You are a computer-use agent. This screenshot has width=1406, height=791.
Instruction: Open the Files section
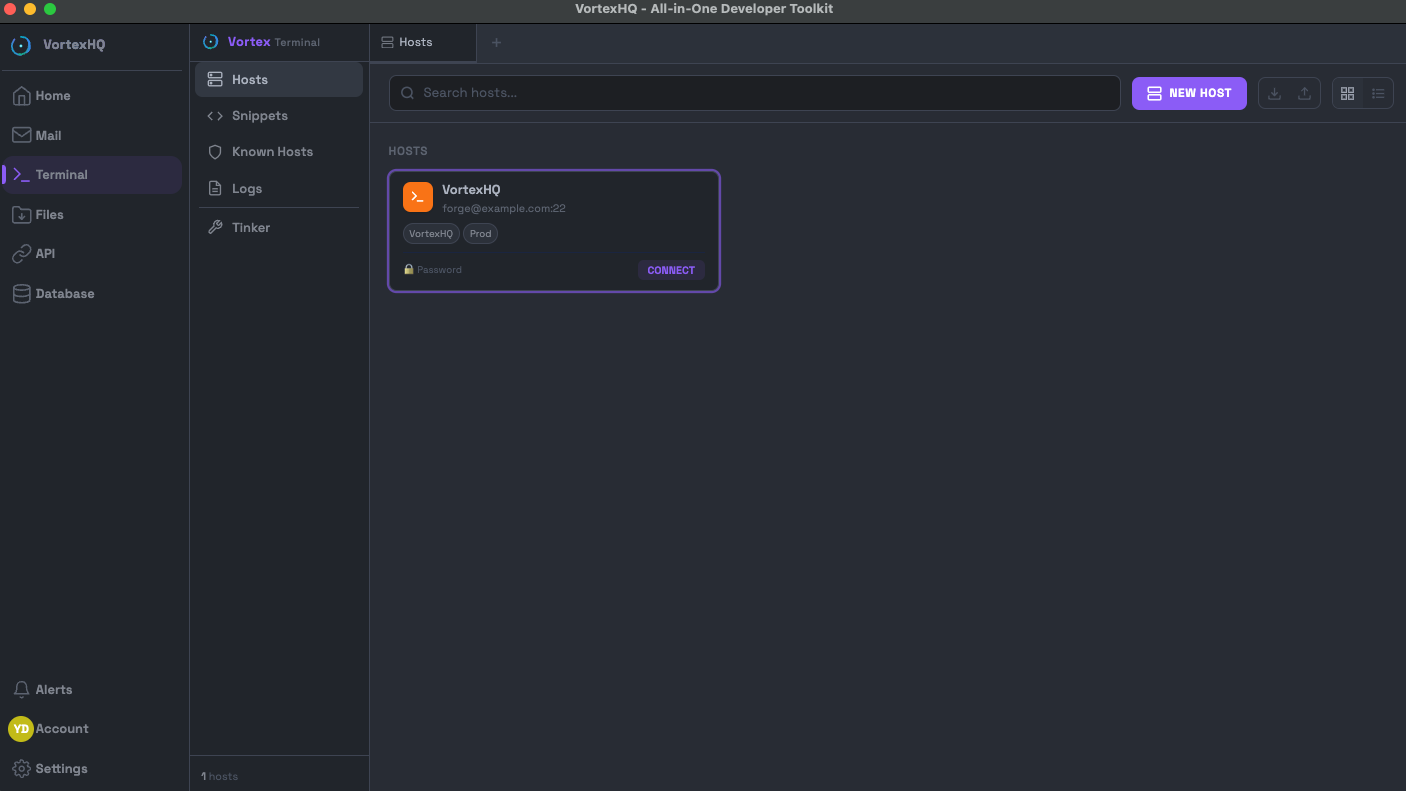[x=50, y=214]
